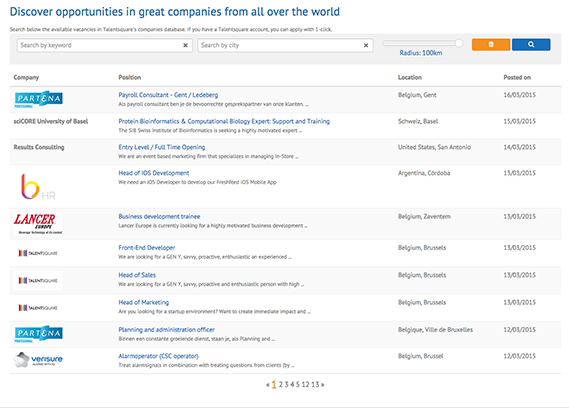Click posted date 14/03/2015
569x408 pixels.
tap(519, 147)
